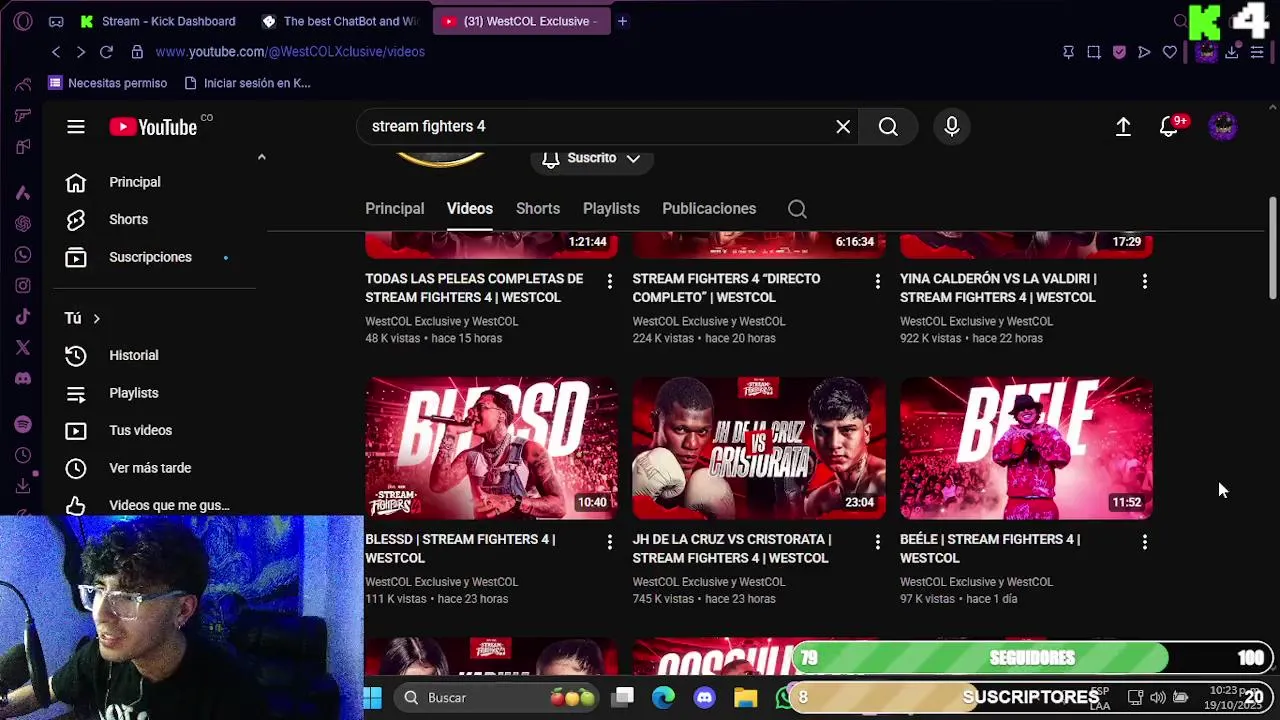Viewport: 1280px width, 720px height.
Task: Play the JH DE LA CRUZ VS CRISTORATA thumbnail
Action: (759, 448)
